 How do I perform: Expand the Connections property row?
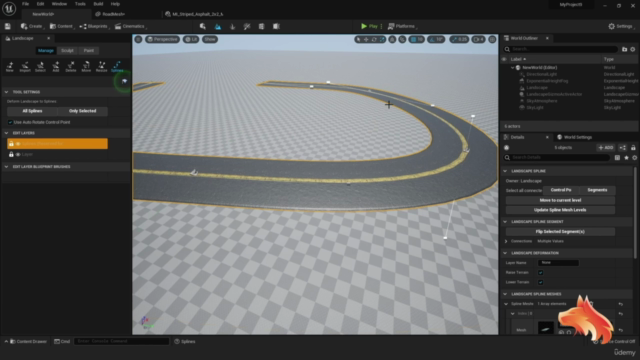point(506,241)
